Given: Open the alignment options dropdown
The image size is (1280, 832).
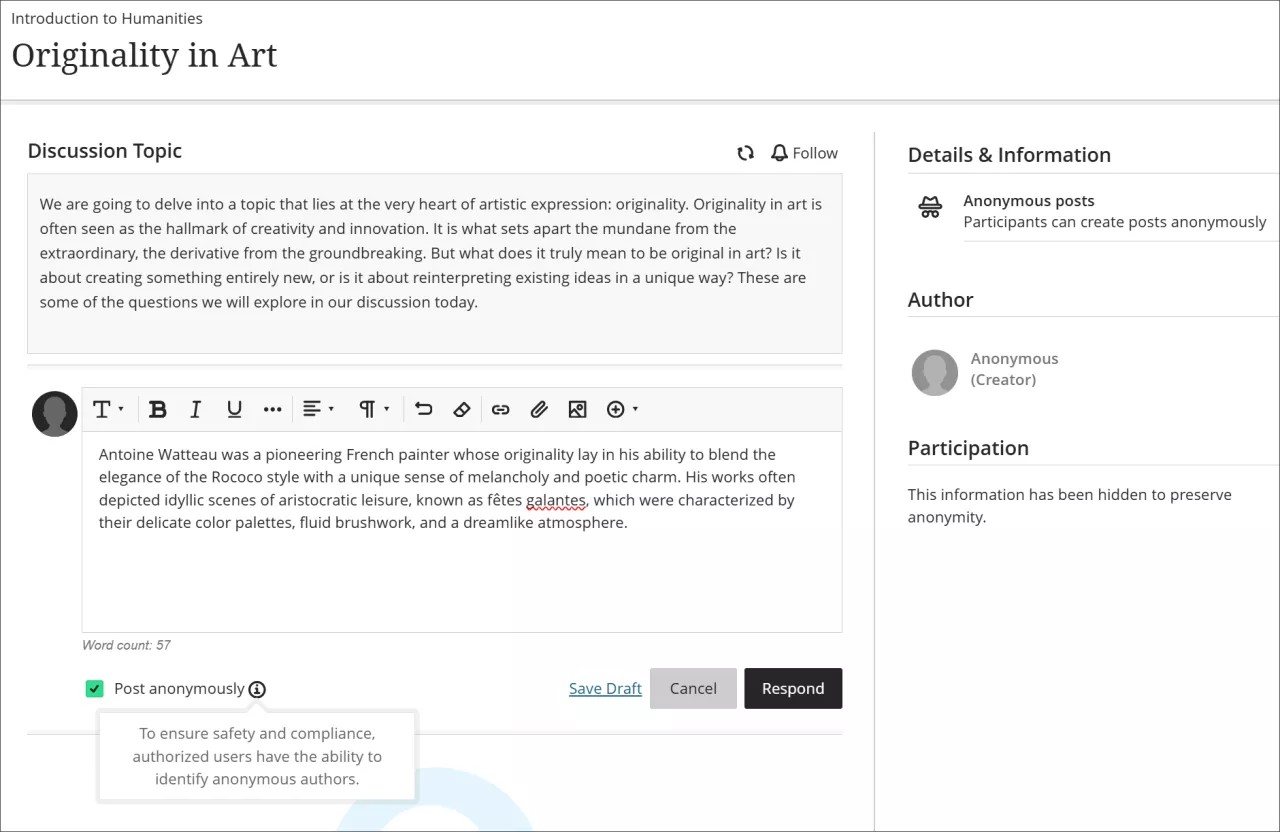Looking at the screenshot, I should 316,409.
